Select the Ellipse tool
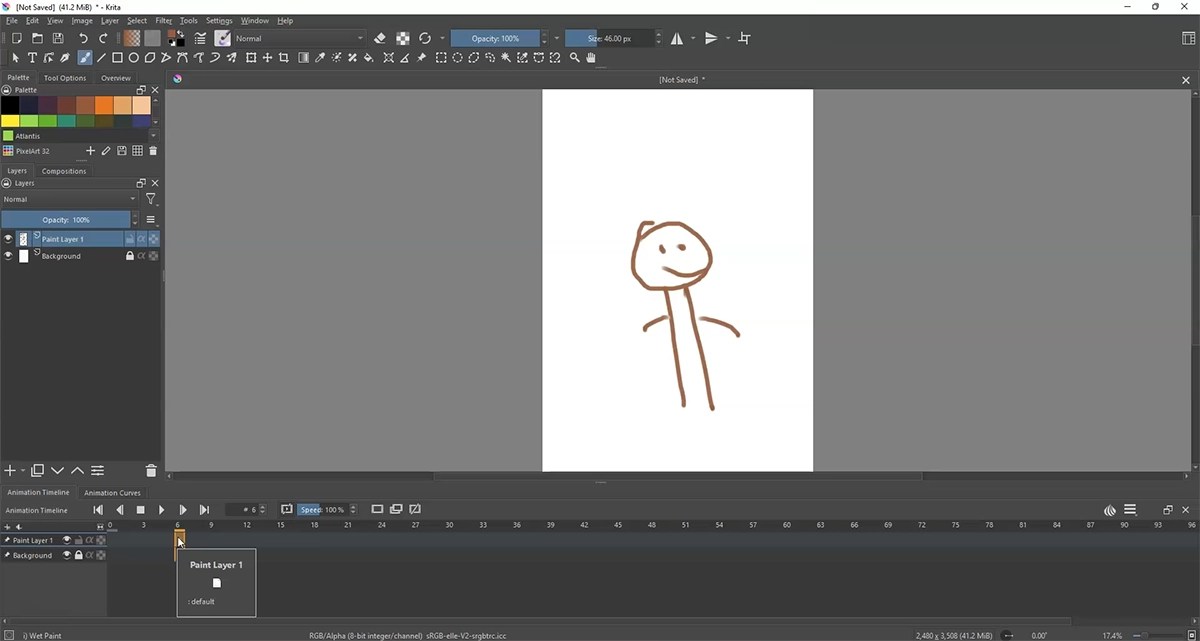Viewport: 1200px width, 641px height. 134,58
